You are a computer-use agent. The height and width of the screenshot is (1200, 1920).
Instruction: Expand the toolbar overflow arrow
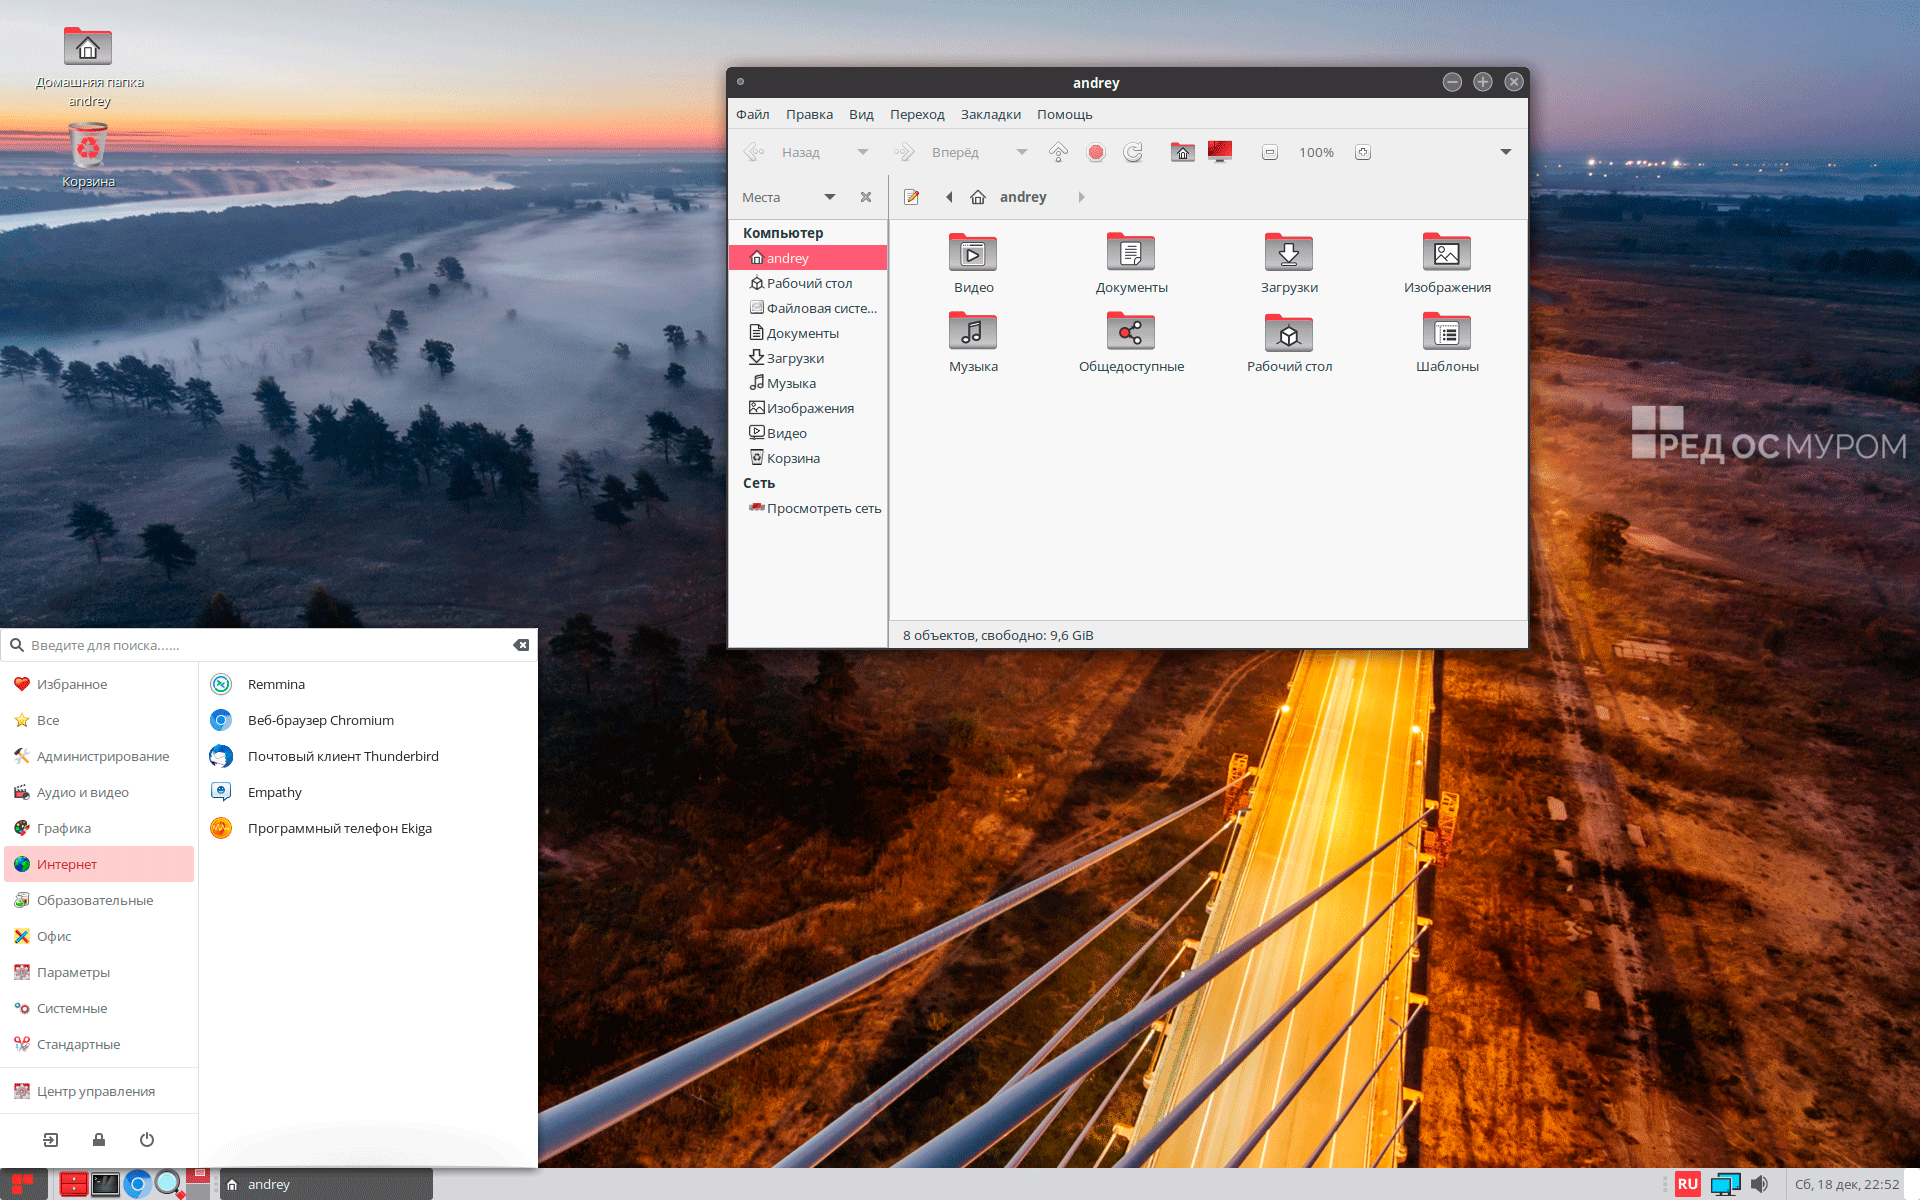(1505, 152)
